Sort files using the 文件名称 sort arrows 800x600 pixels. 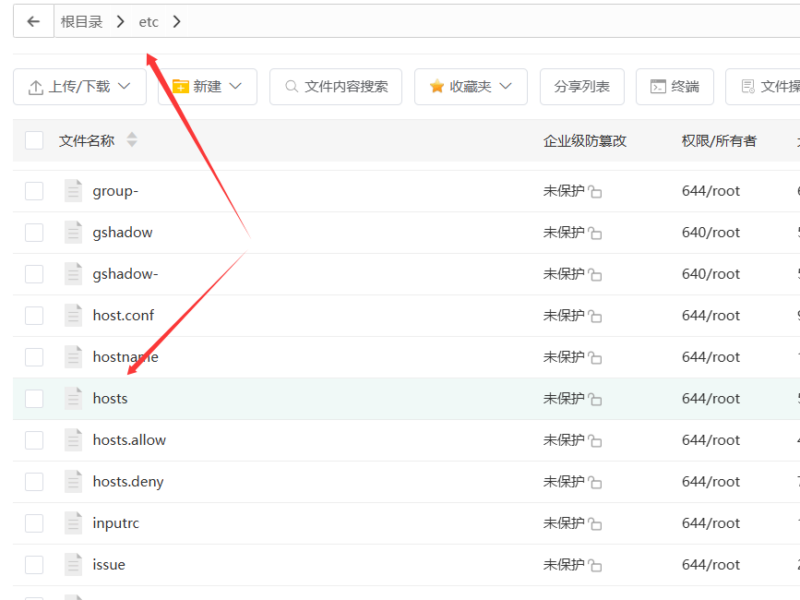(133, 140)
